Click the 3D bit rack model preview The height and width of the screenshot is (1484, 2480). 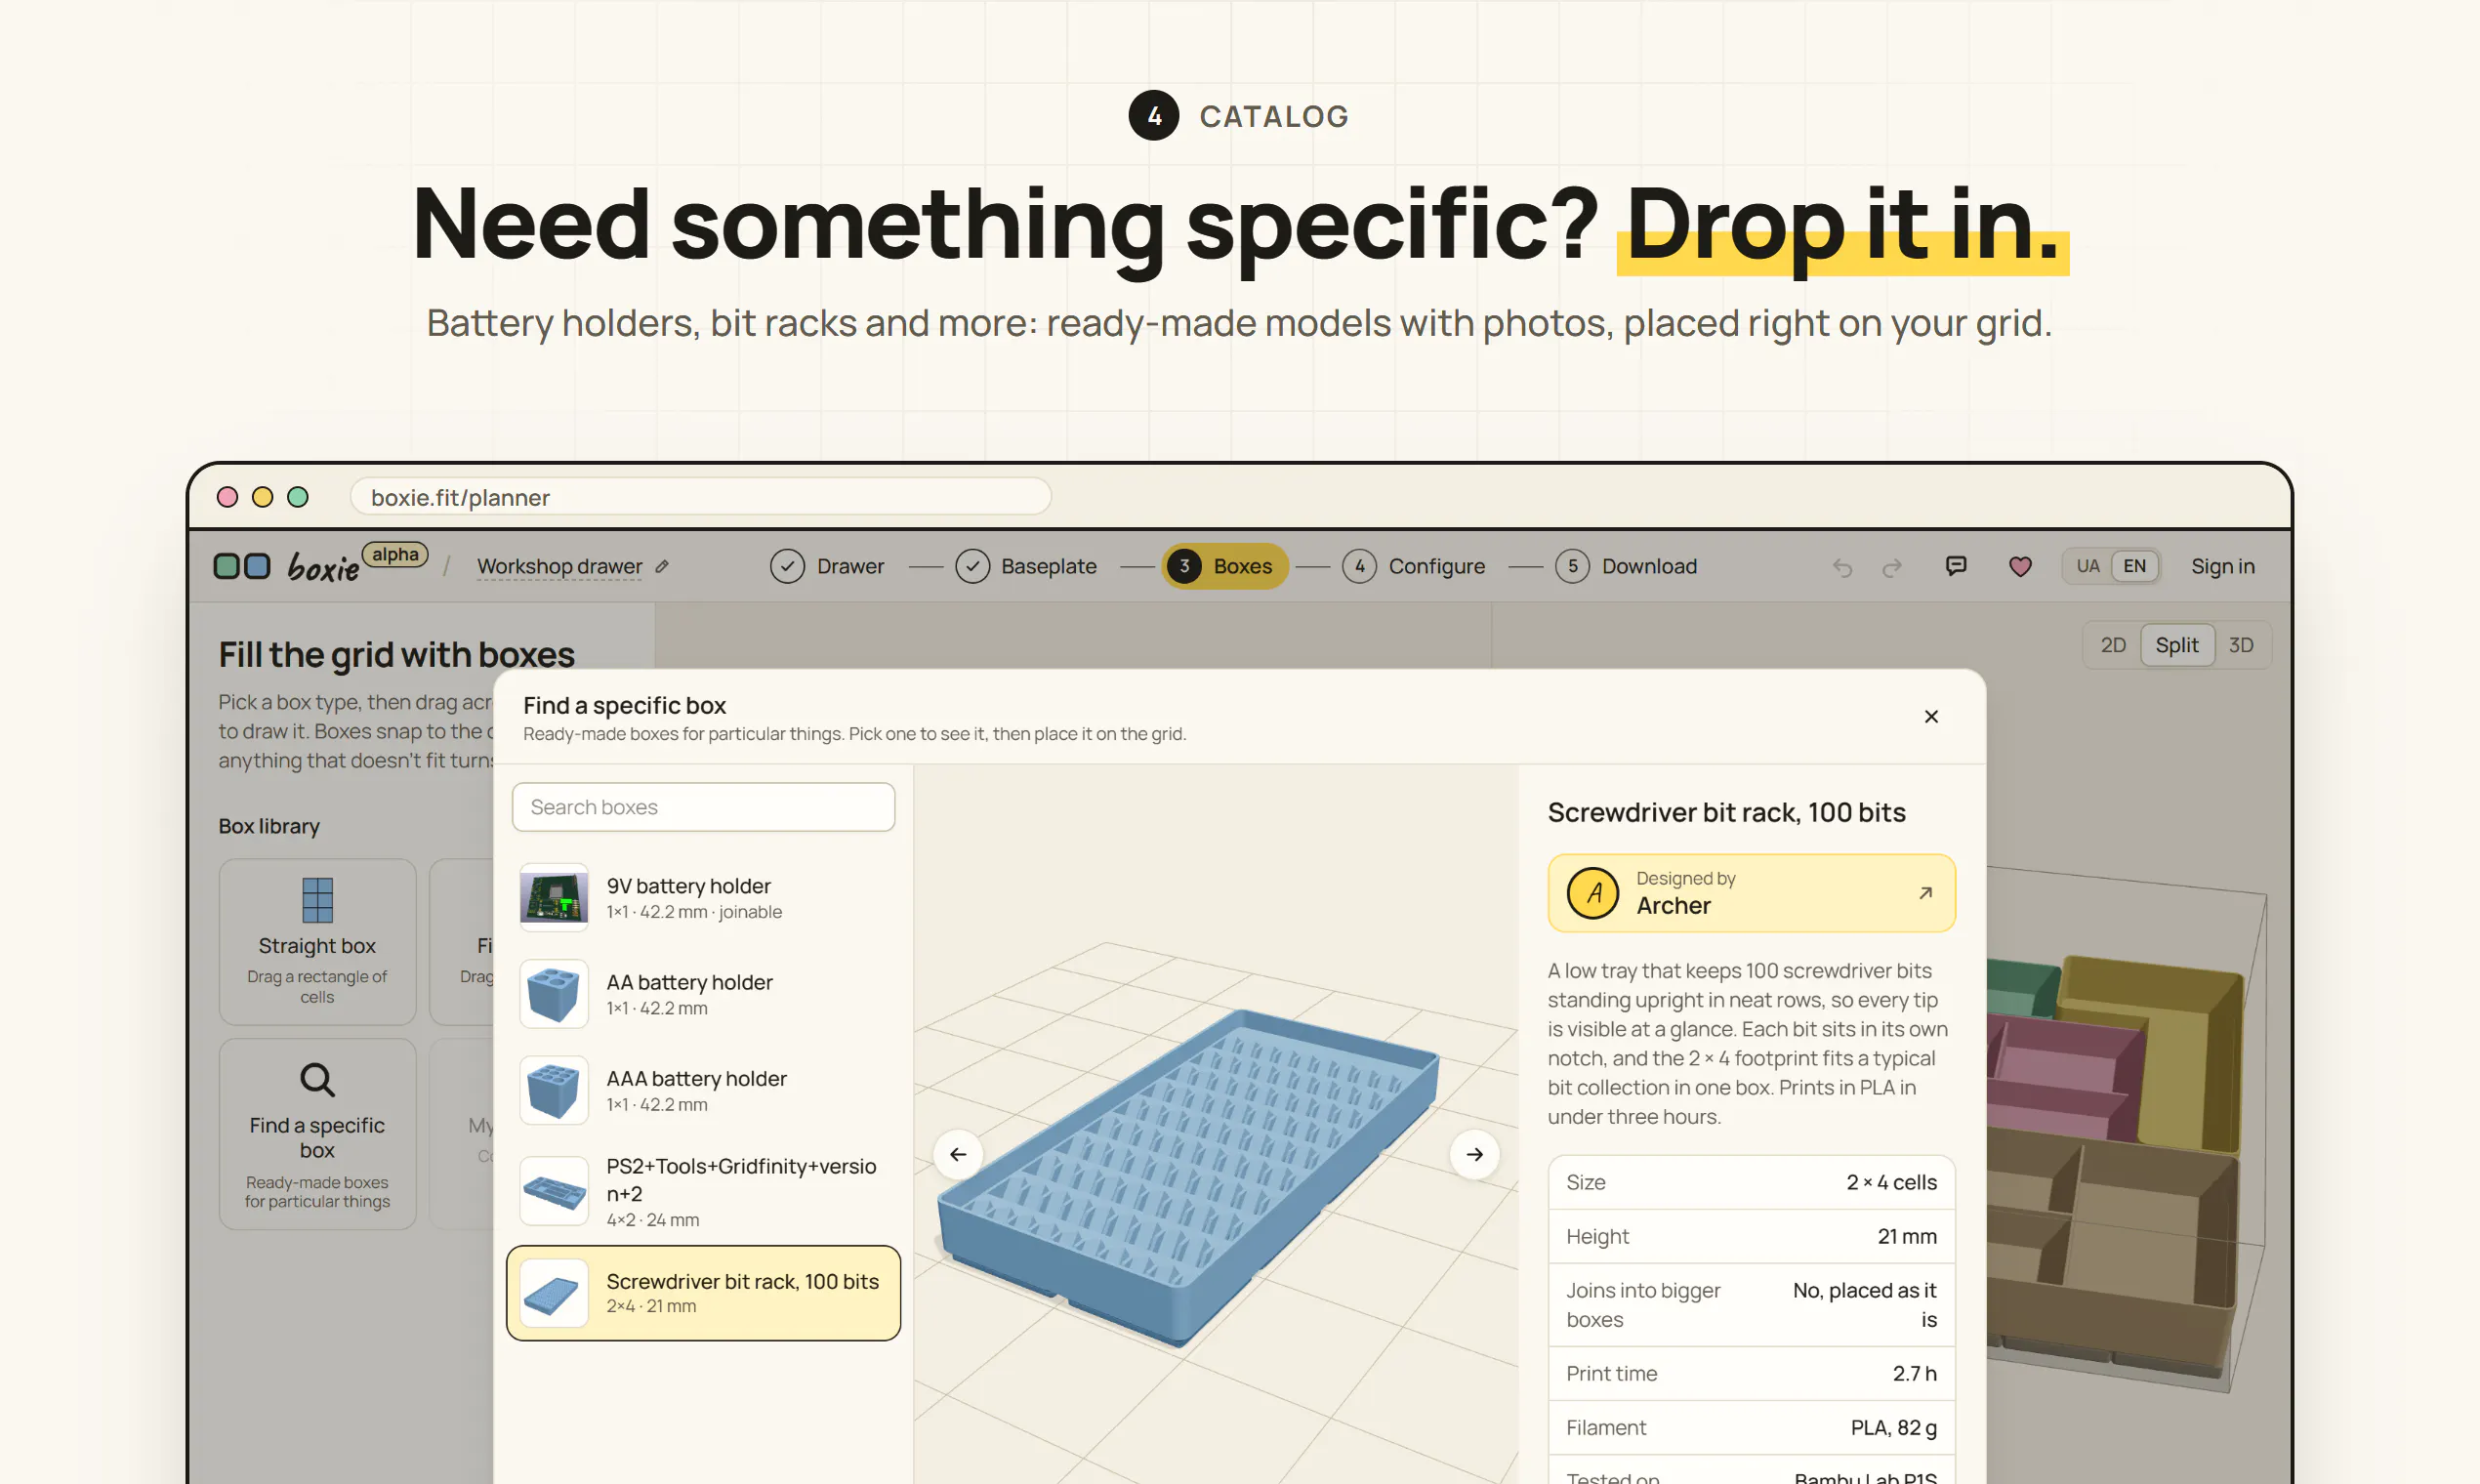pos(1190,1177)
